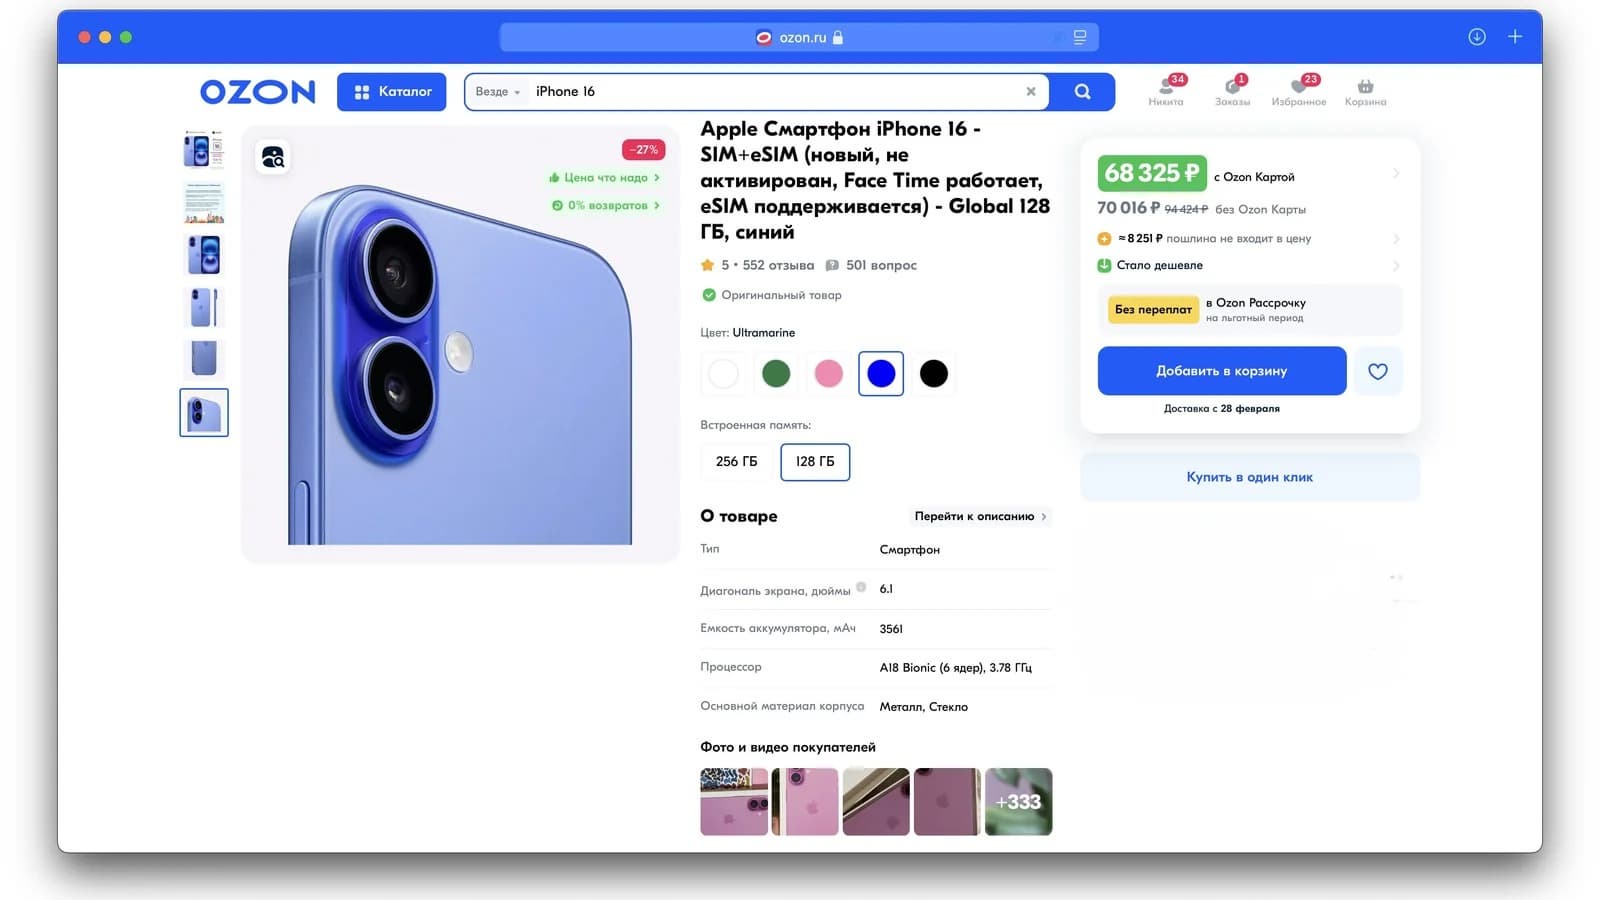The width and height of the screenshot is (1600, 900).
Task: Open Избранное favorites in header
Action: pos(1299,92)
